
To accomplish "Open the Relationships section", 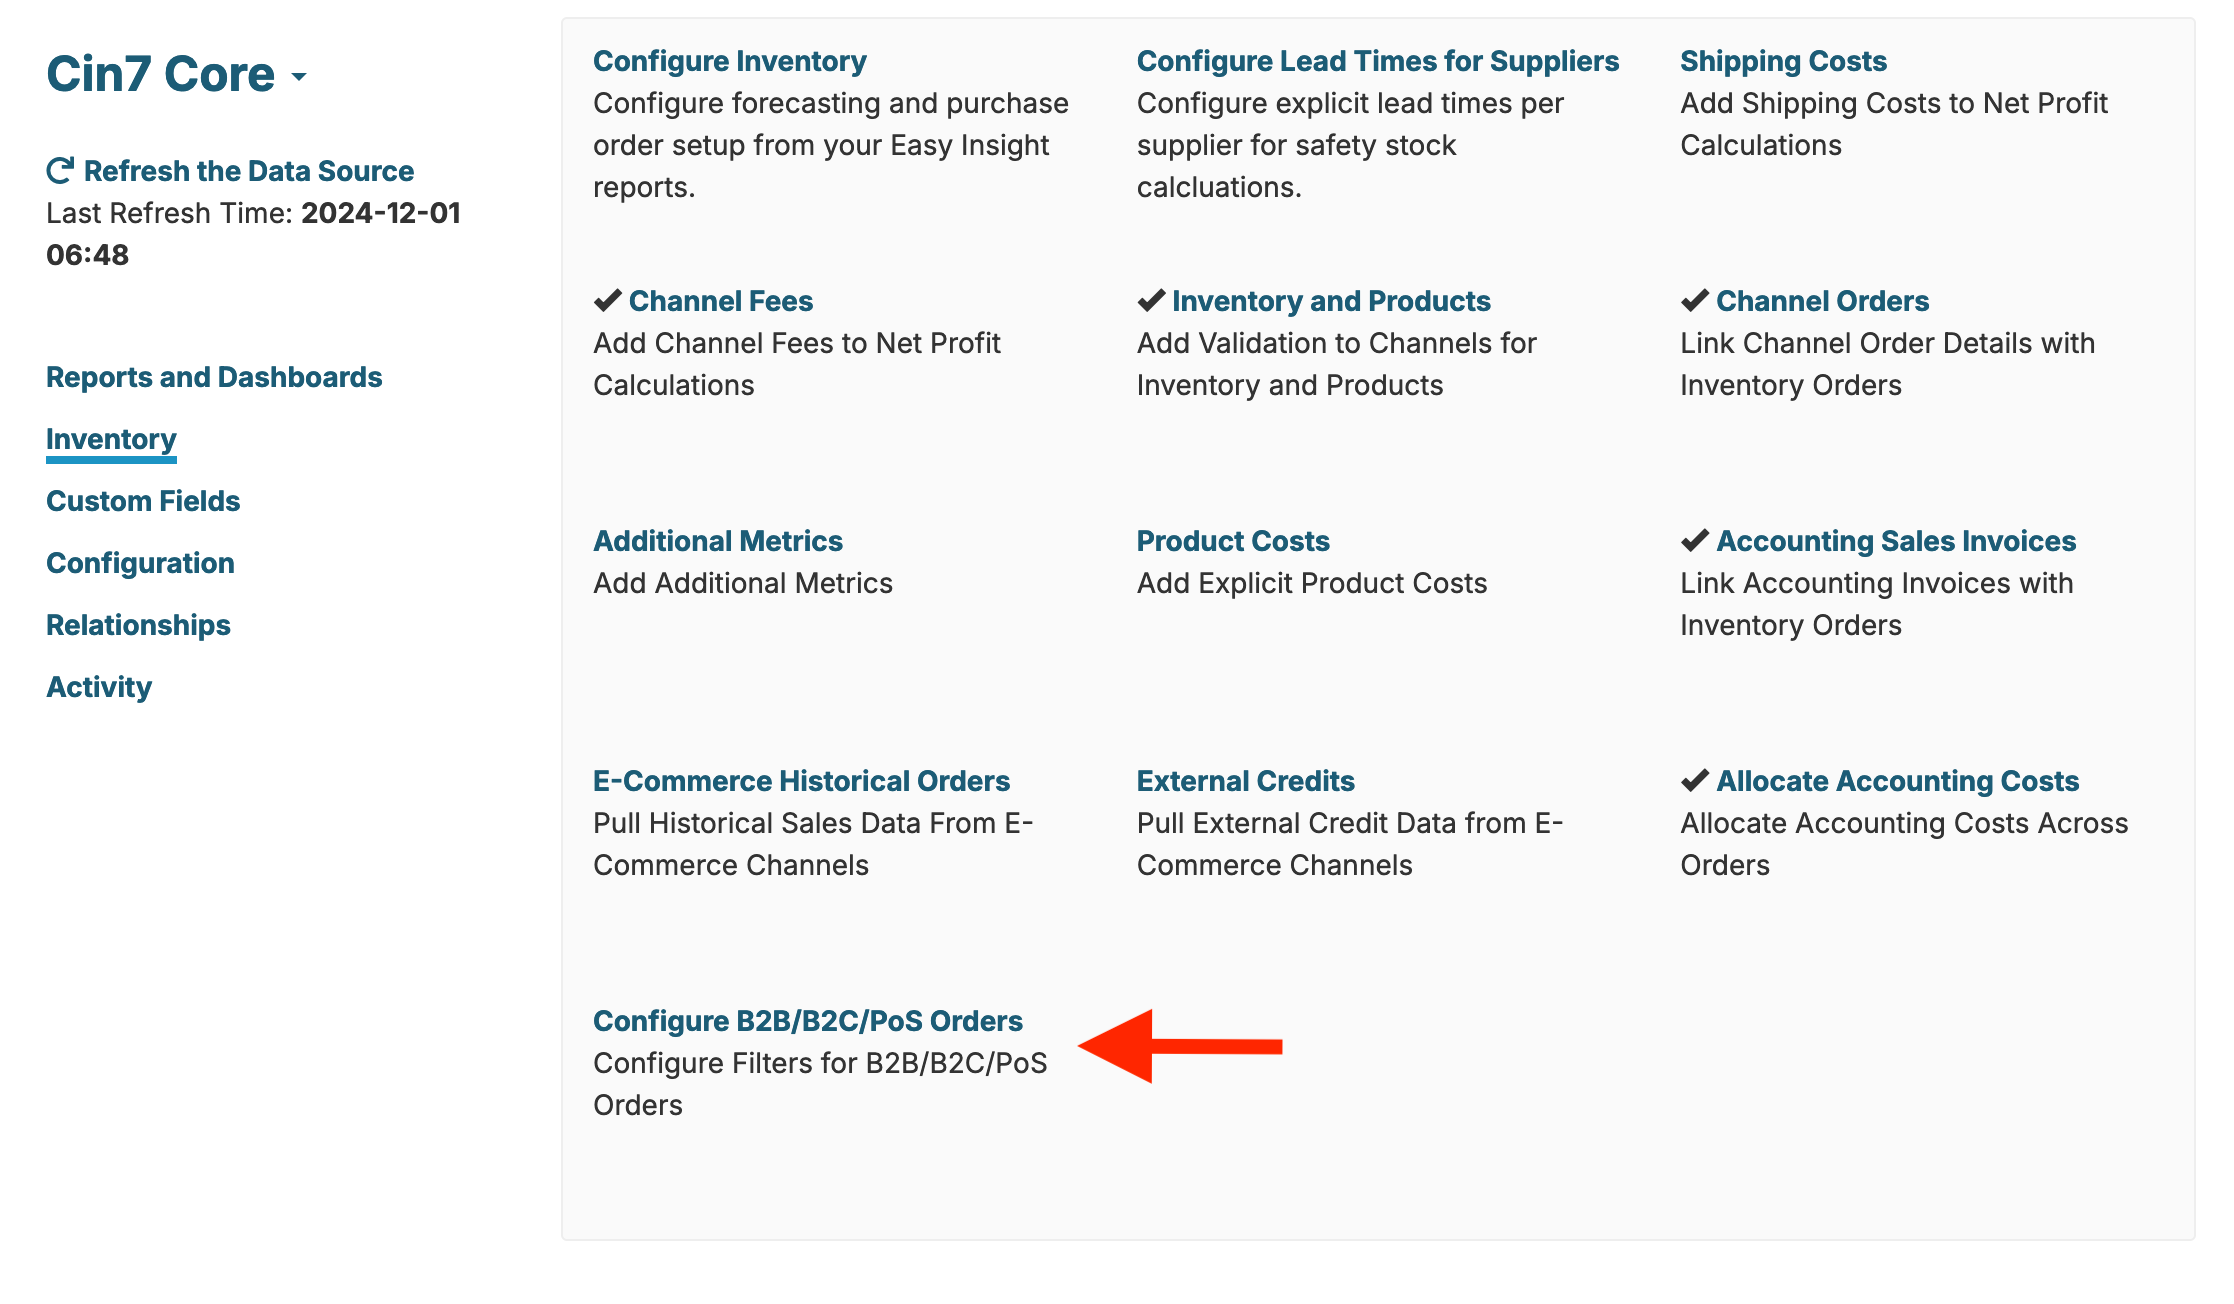I will click(138, 625).
